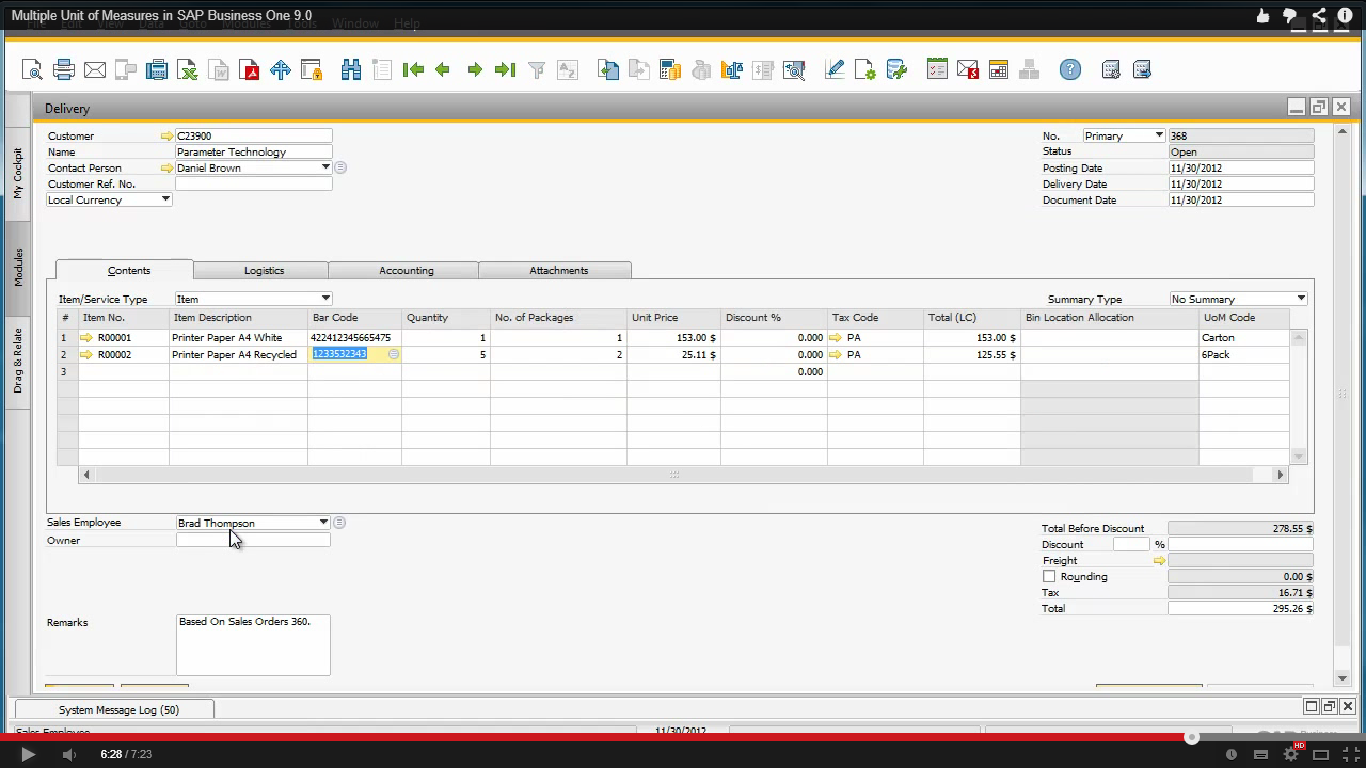Open the Item/Service Type dropdown
This screenshot has height=768, width=1366.
coord(326,299)
